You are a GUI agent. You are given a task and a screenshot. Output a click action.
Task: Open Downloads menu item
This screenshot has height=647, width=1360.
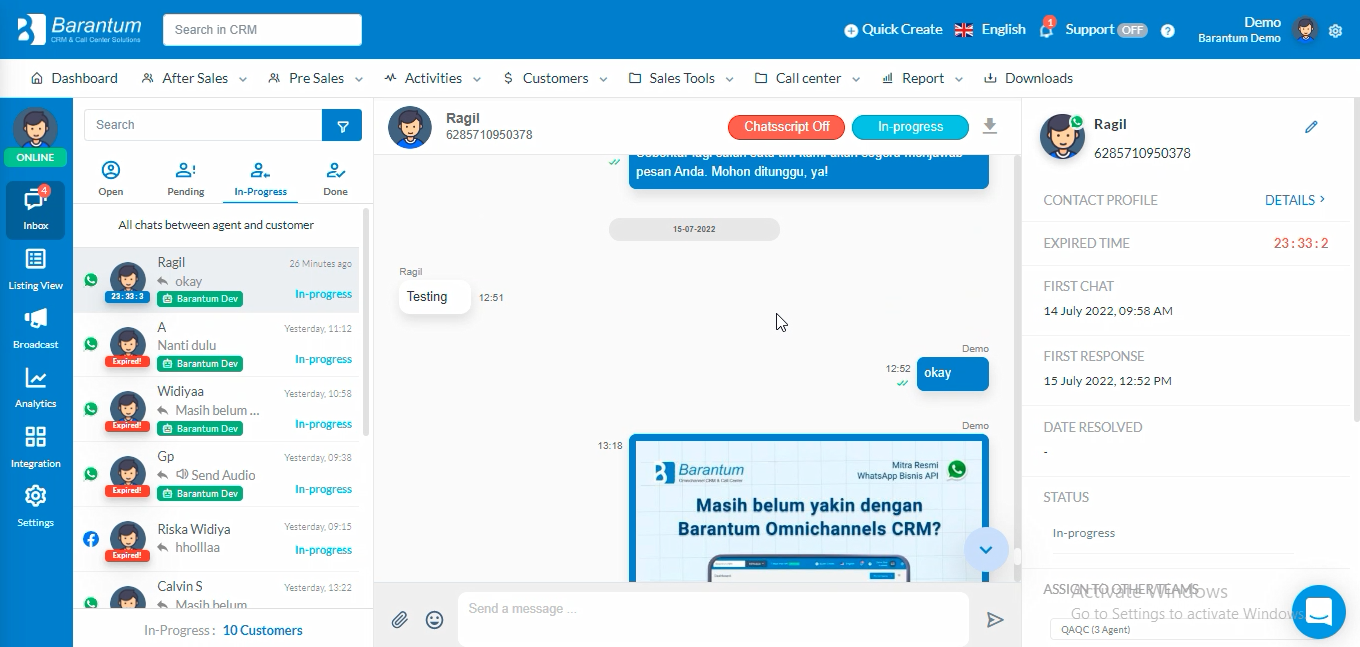click(1028, 78)
